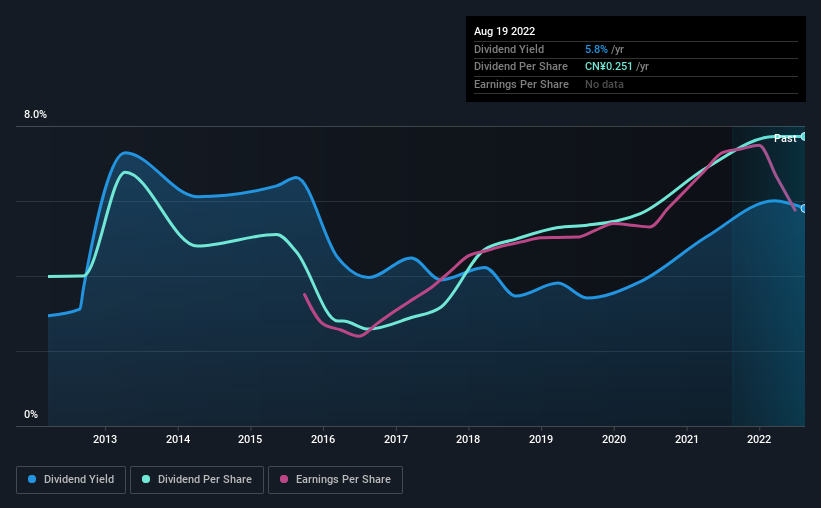Select the 2019 x-axis label
The height and width of the screenshot is (508, 821).
coord(541,439)
